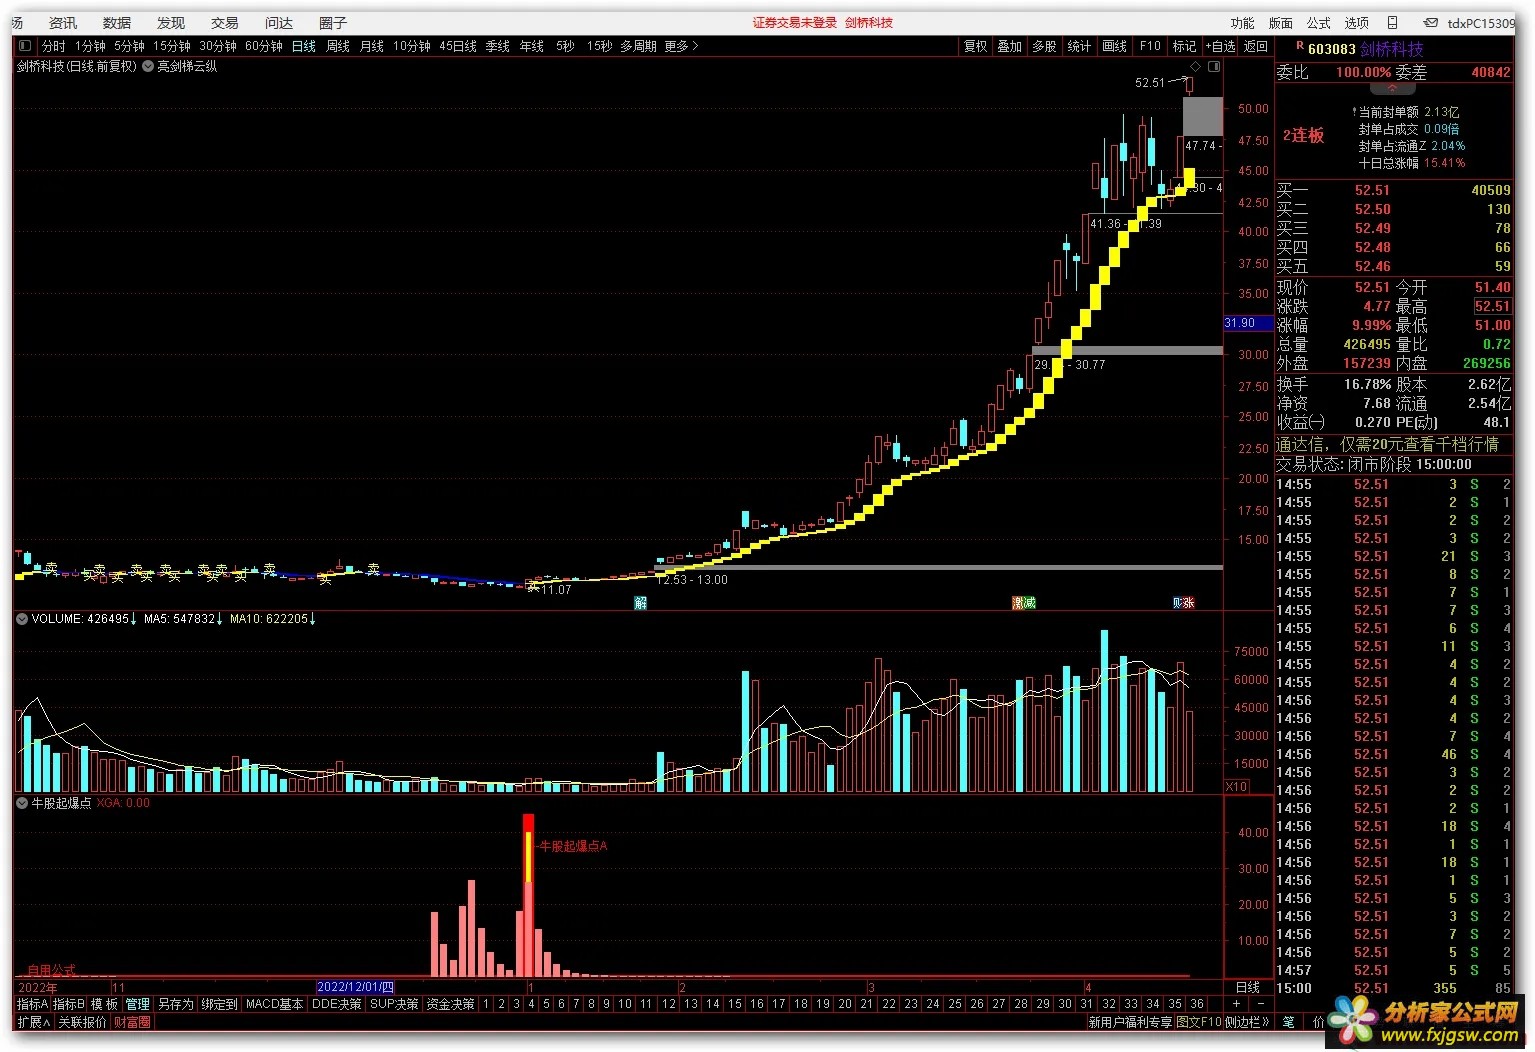
Task: Open the 功能 menu
Action: point(1243,23)
